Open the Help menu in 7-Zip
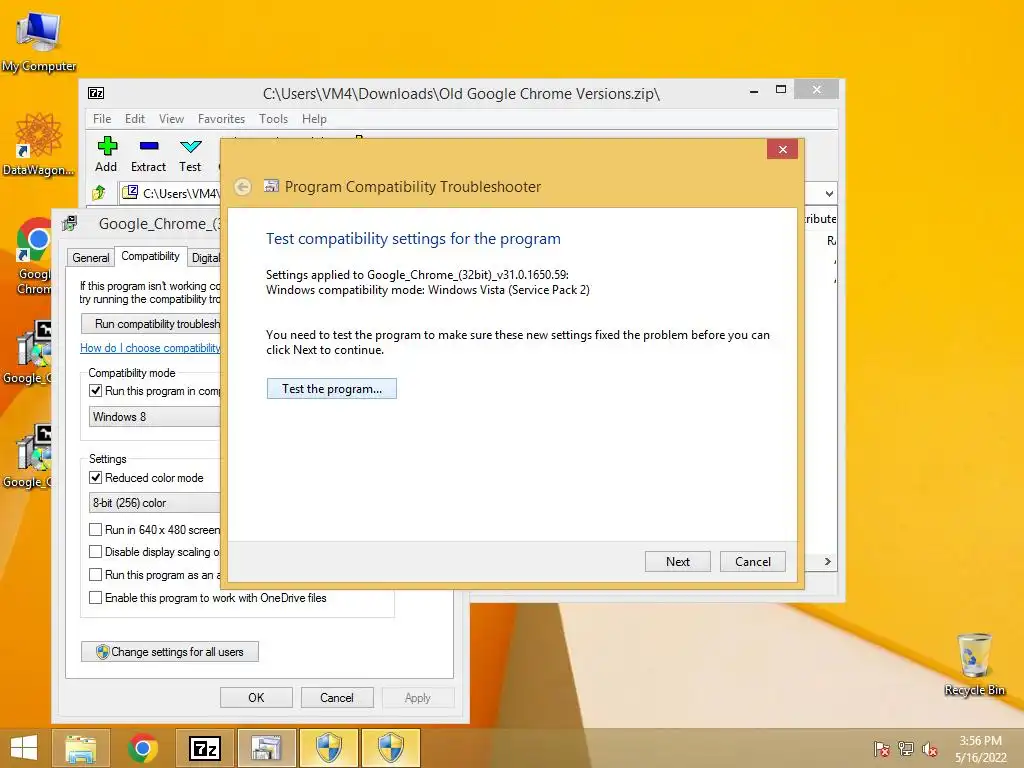The image size is (1024, 768). (314, 119)
